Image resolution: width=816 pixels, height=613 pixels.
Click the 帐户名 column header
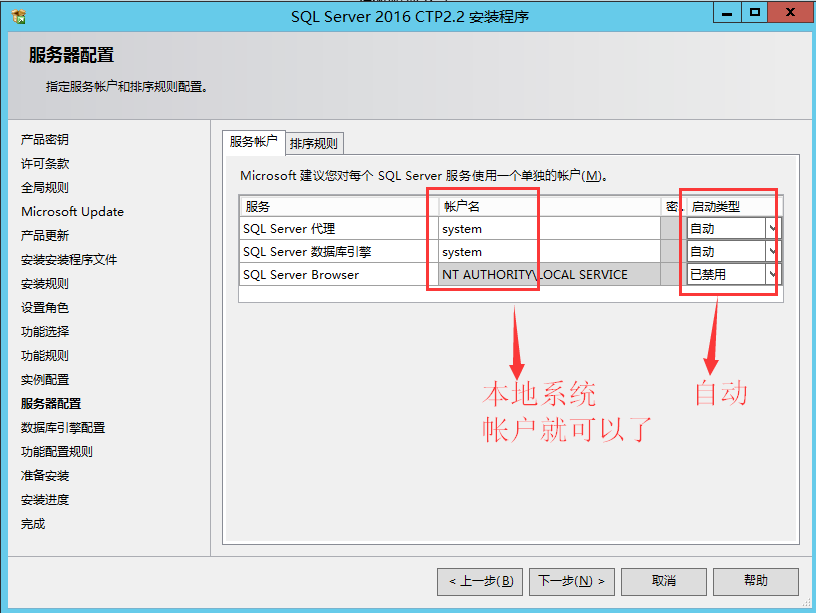(x=549, y=207)
